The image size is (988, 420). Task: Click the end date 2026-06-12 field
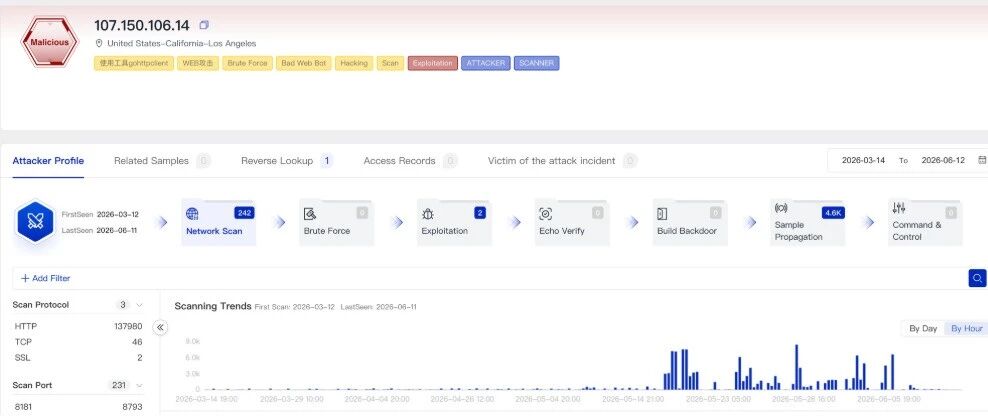pyautogui.click(x=943, y=161)
